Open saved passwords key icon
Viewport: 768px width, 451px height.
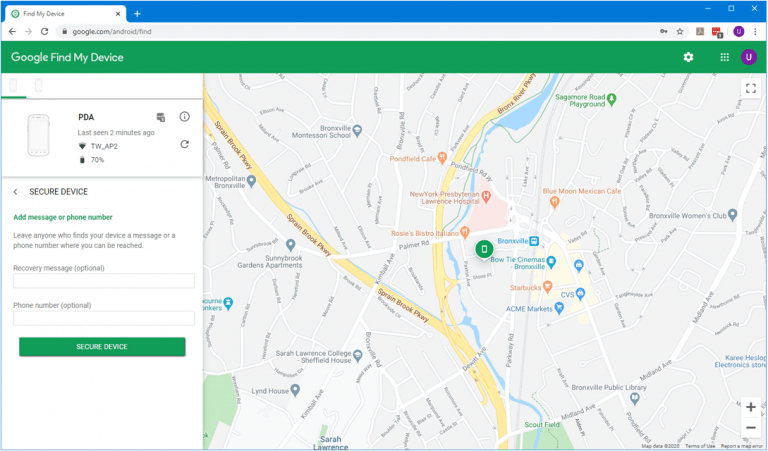[664, 31]
